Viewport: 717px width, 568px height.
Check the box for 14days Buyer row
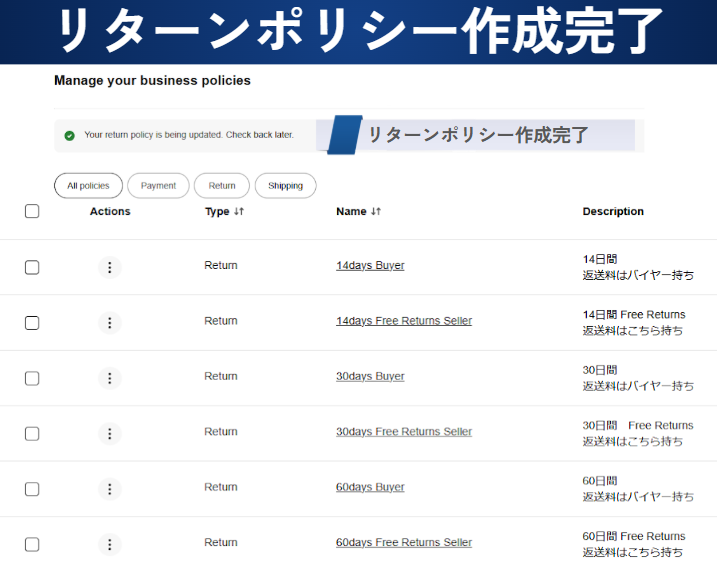[32, 267]
